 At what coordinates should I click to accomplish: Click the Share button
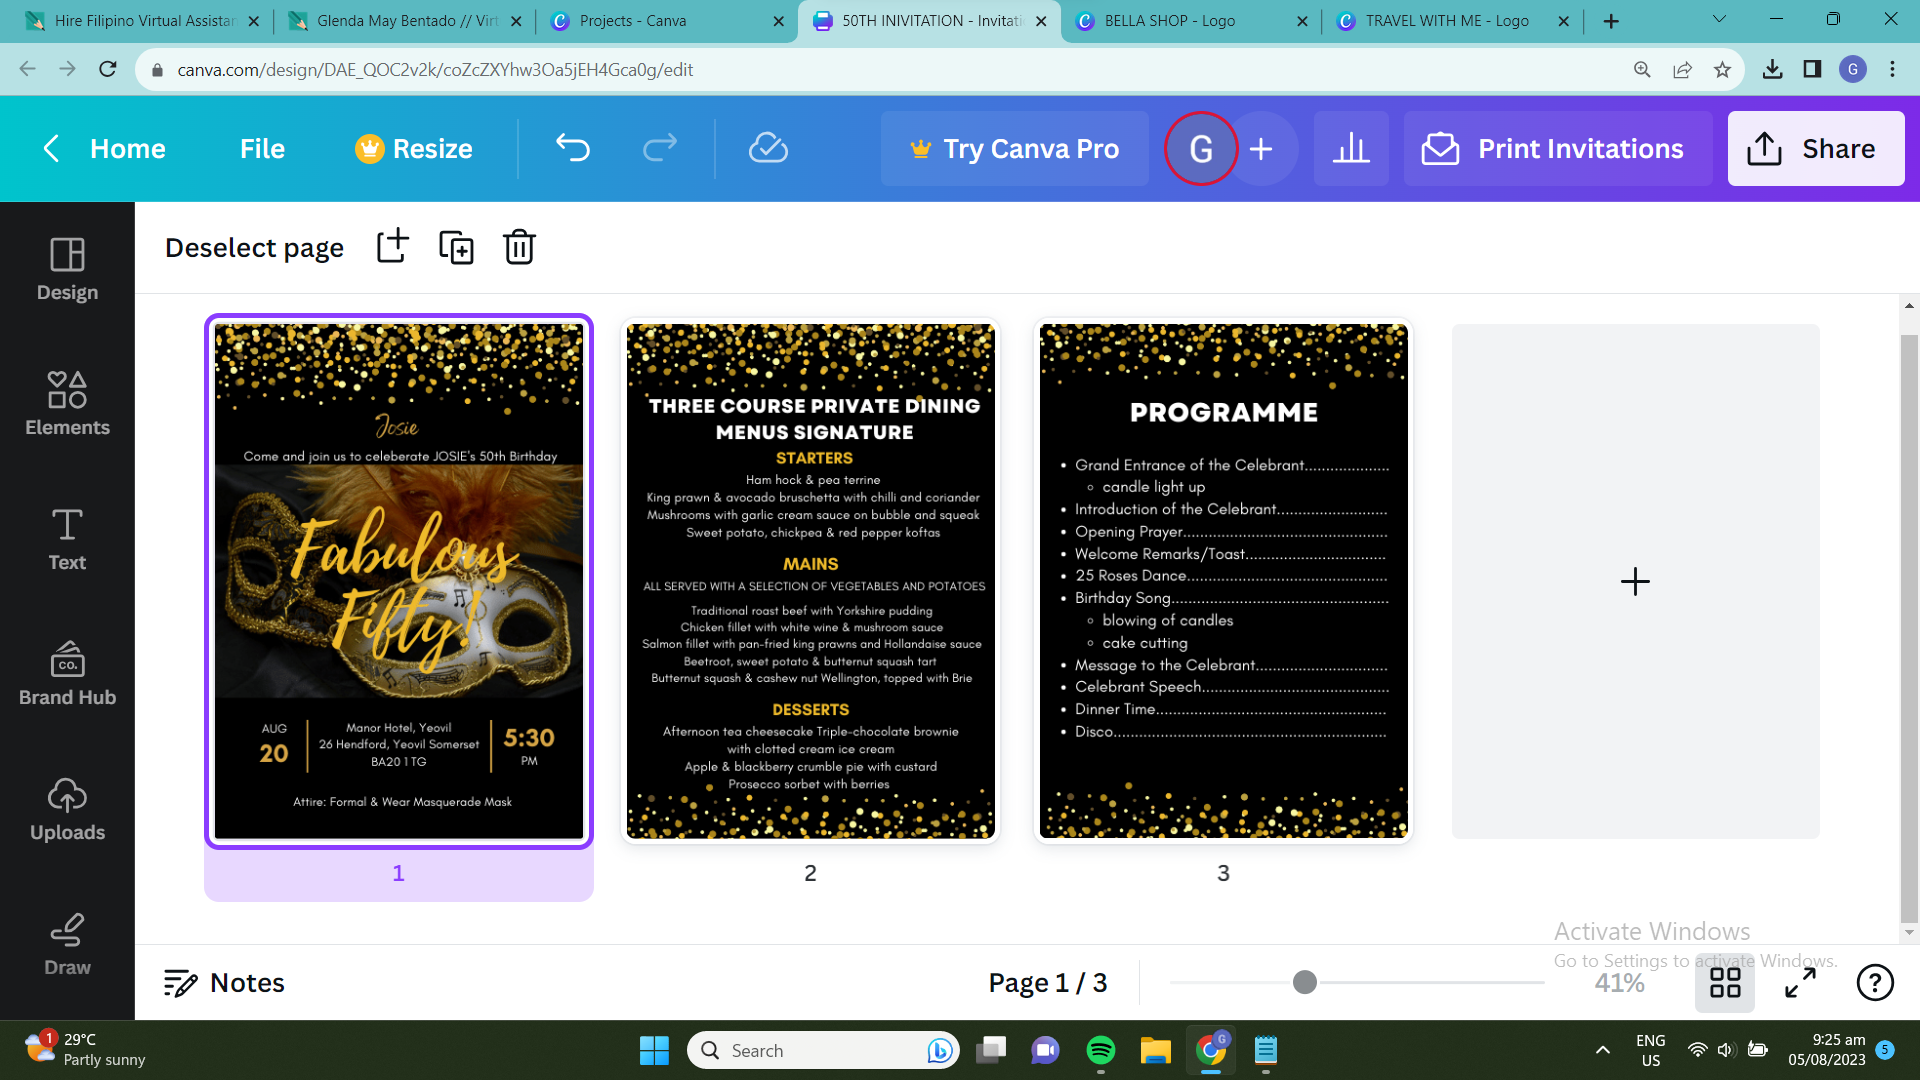(1815, 148)
